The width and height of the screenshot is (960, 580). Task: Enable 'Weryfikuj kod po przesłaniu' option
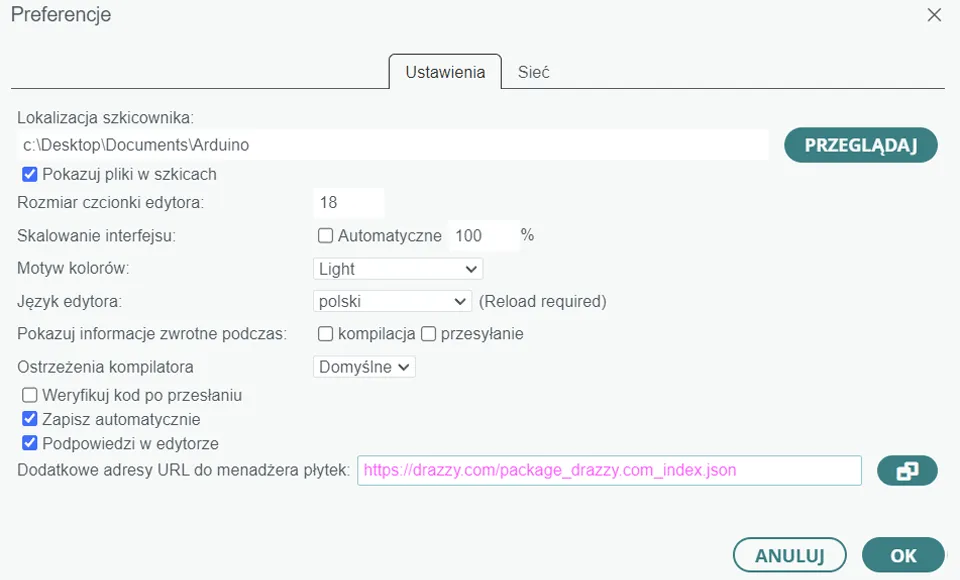[30, 395]
